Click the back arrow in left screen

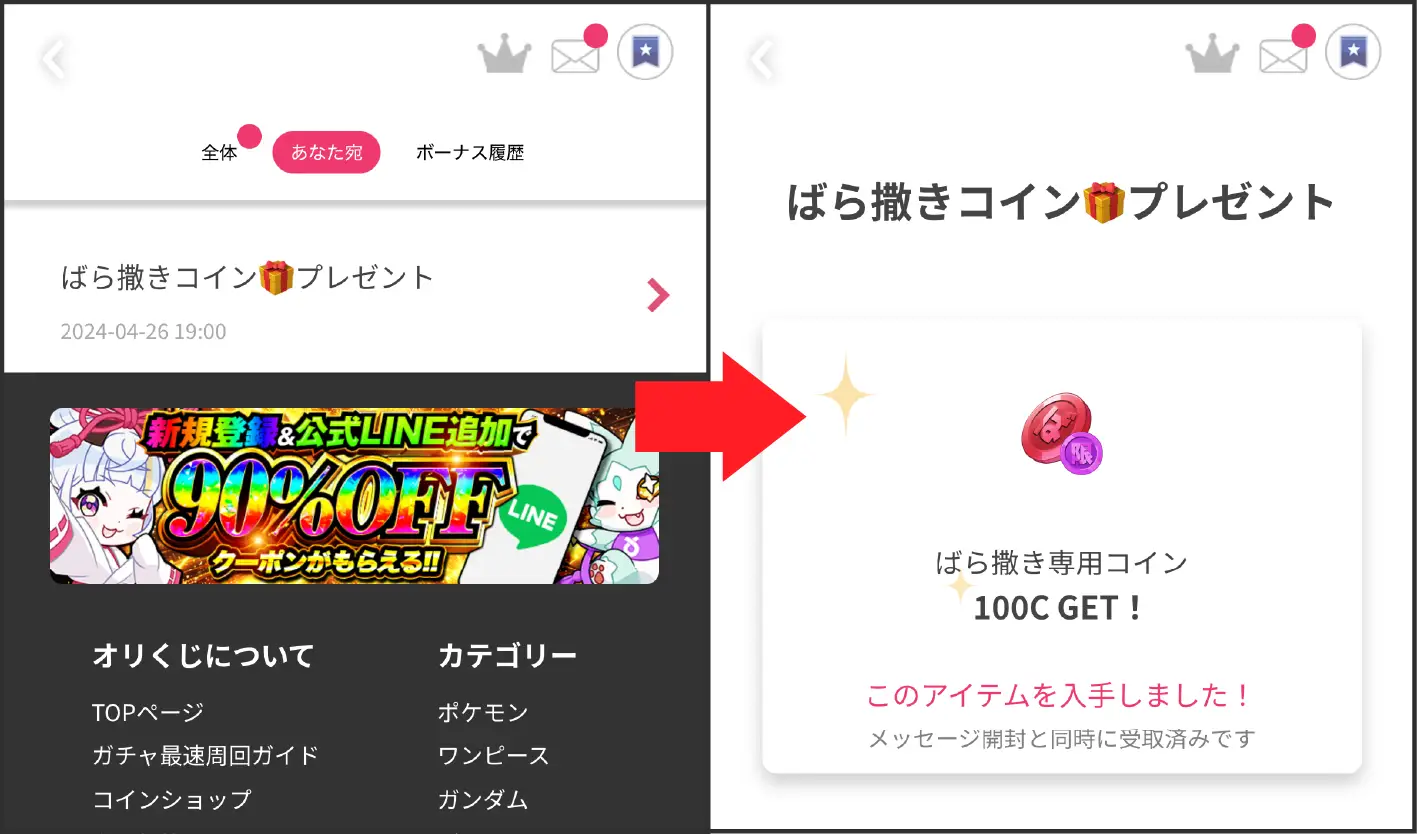point(53,59)
